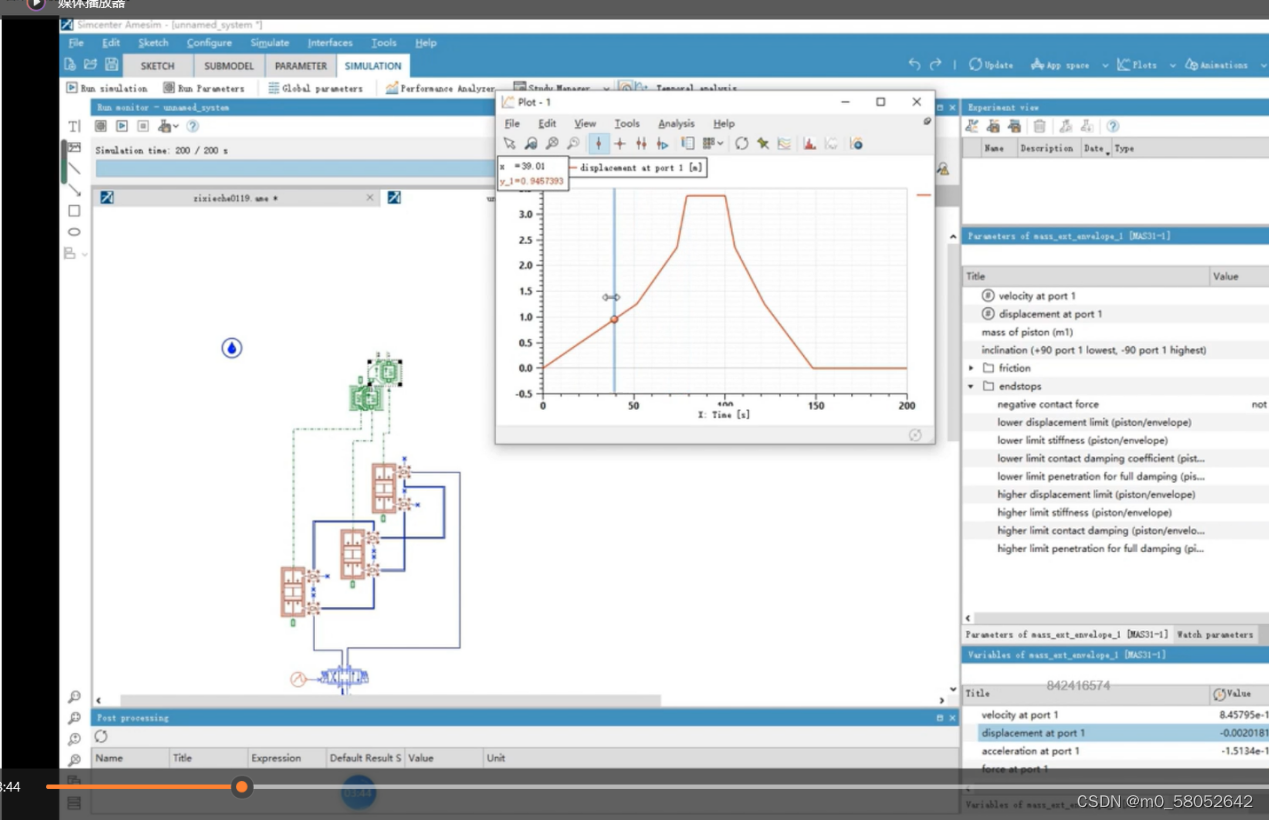Viewport: 1269px width, 820px height.
Task: Select 'displacement at port 1' variable row
Action: coord(1115,733)
